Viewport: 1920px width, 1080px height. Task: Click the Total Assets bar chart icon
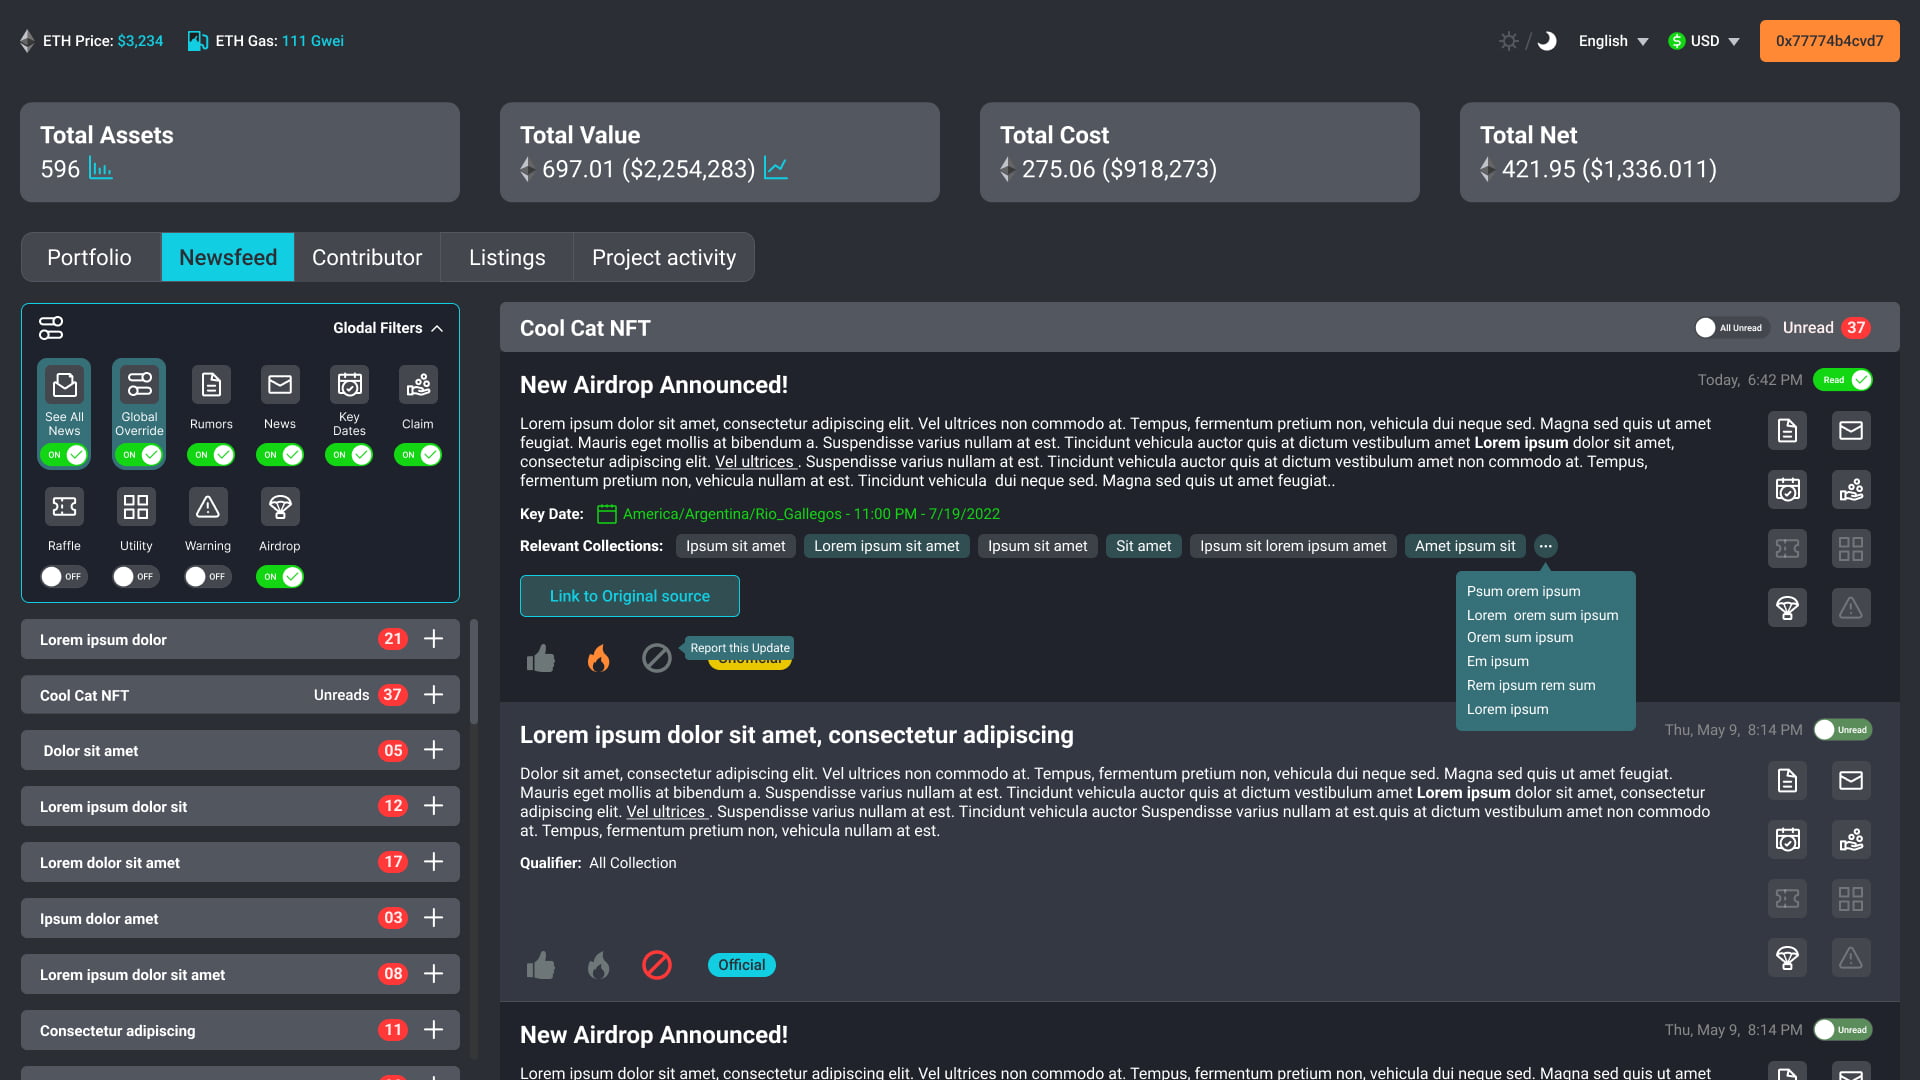[100, 168]
